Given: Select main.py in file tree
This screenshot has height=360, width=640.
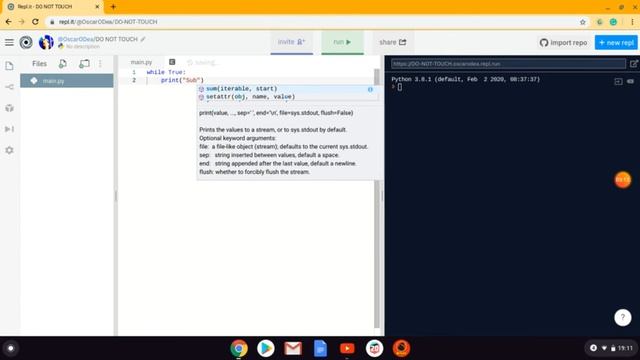Looking at the screenshot, I should click(x=67, y=81).
